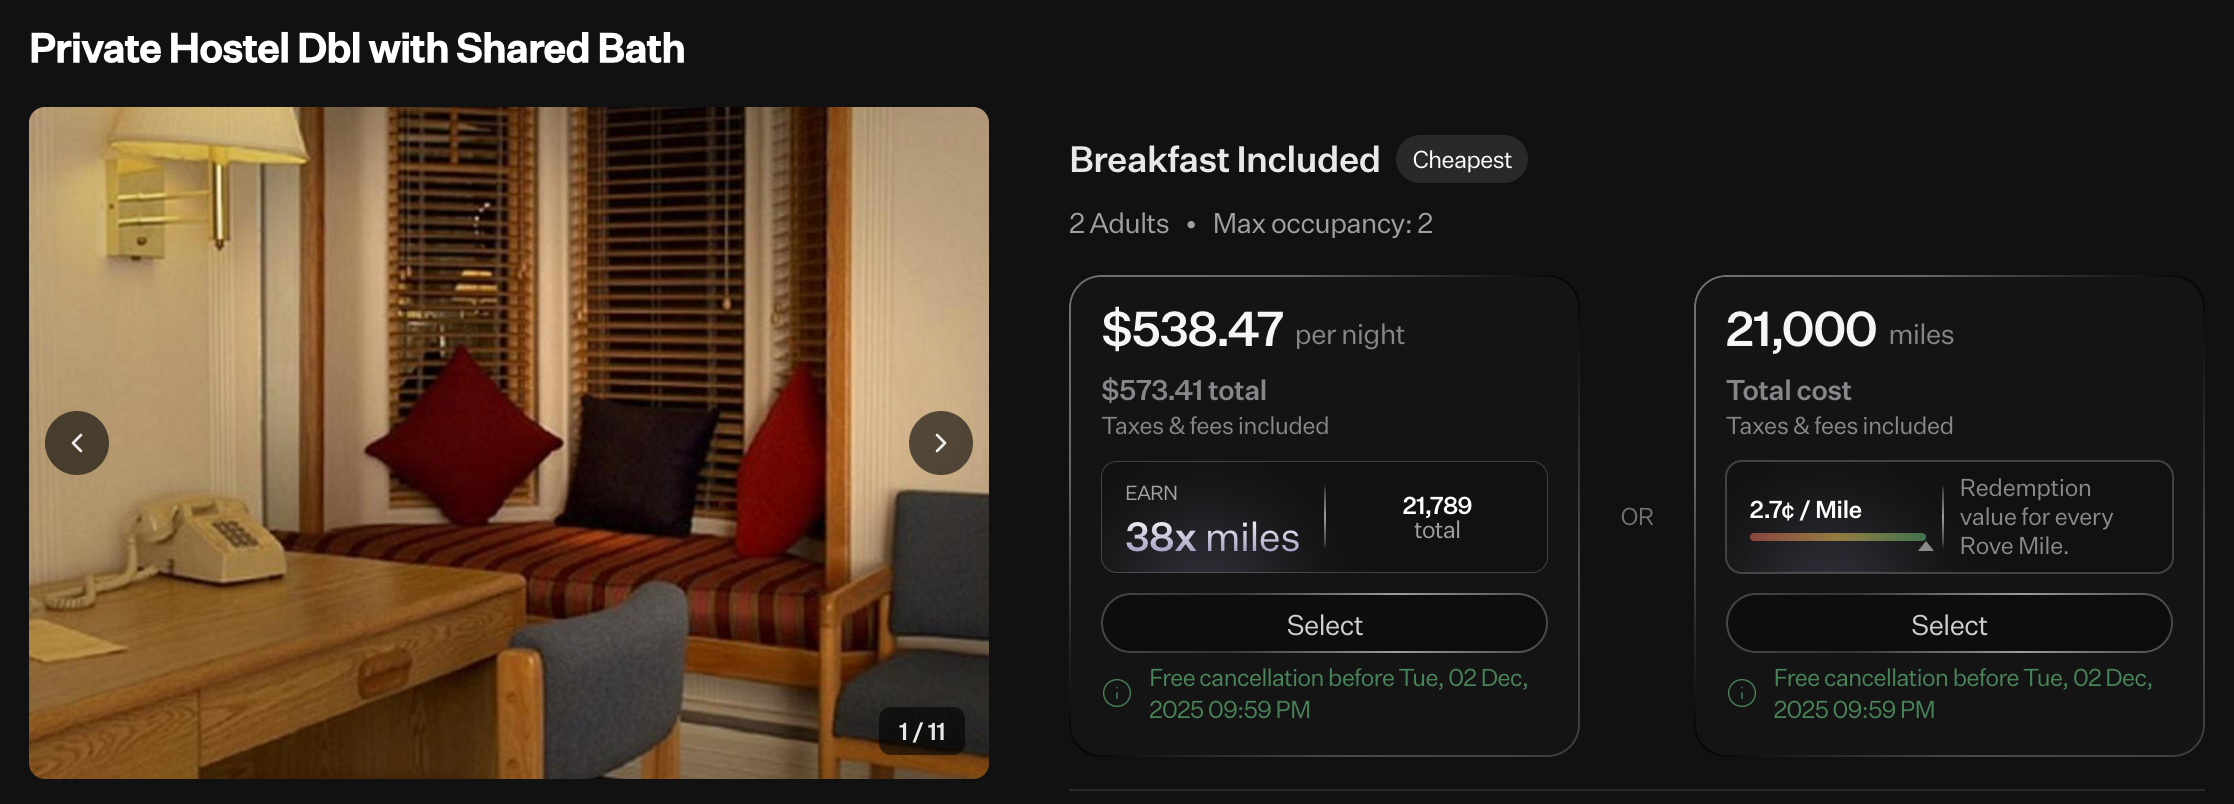2234x804 pixels.
Task: Select the 21,000 miles rate
Action: 1948,624
